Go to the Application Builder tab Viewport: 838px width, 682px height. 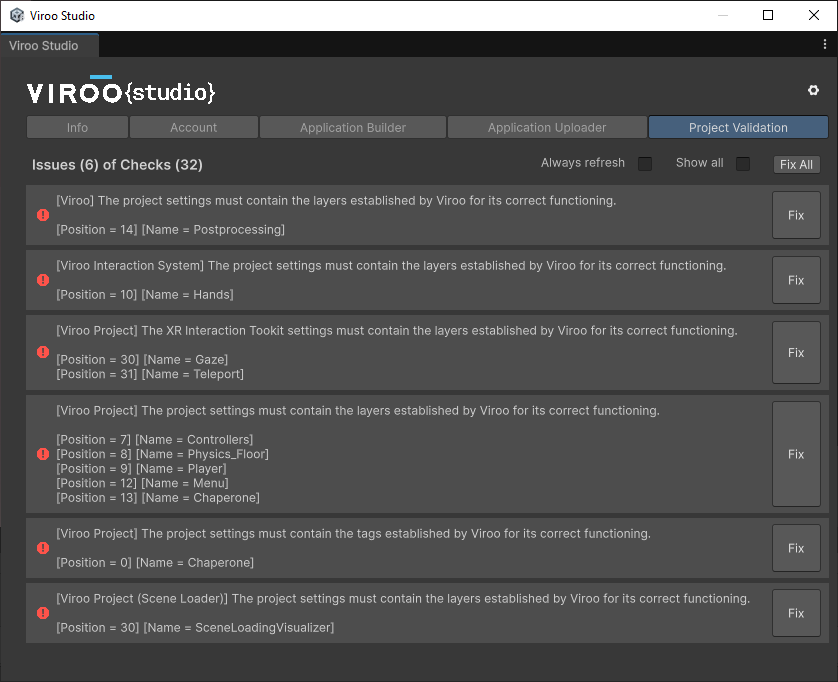[x=352, y=128]
